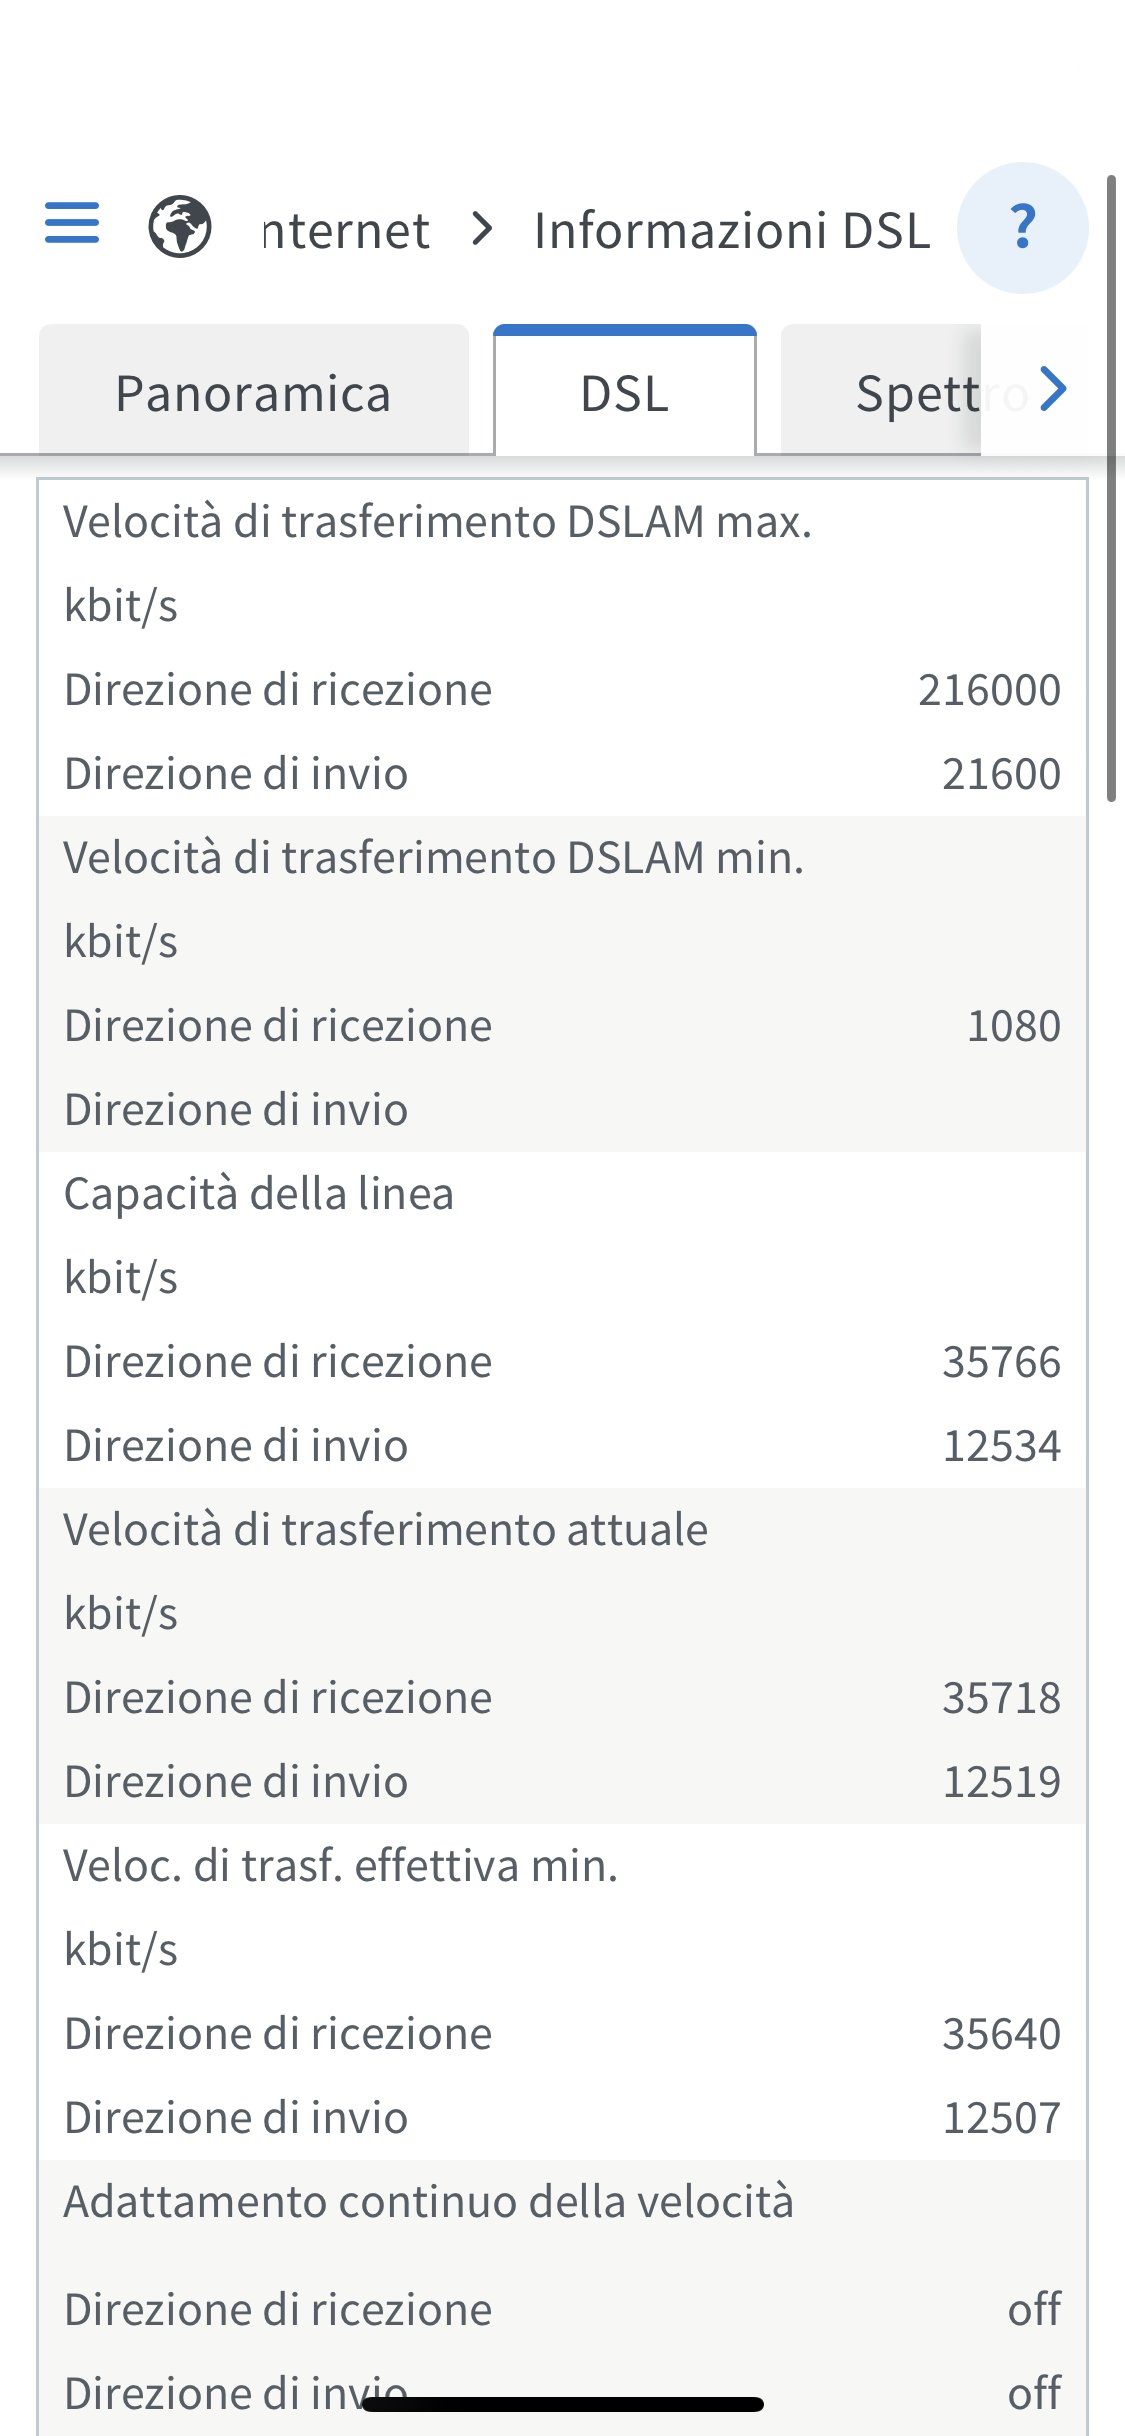This screenshot has height=2436, width=1125.
Task: Select the DSL tab
Action: 625,393
